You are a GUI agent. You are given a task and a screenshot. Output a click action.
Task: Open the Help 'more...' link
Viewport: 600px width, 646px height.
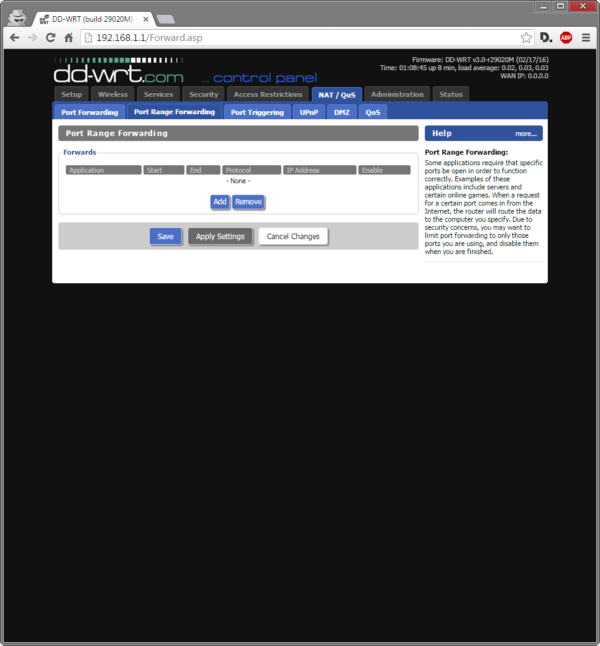coord(526,133)
